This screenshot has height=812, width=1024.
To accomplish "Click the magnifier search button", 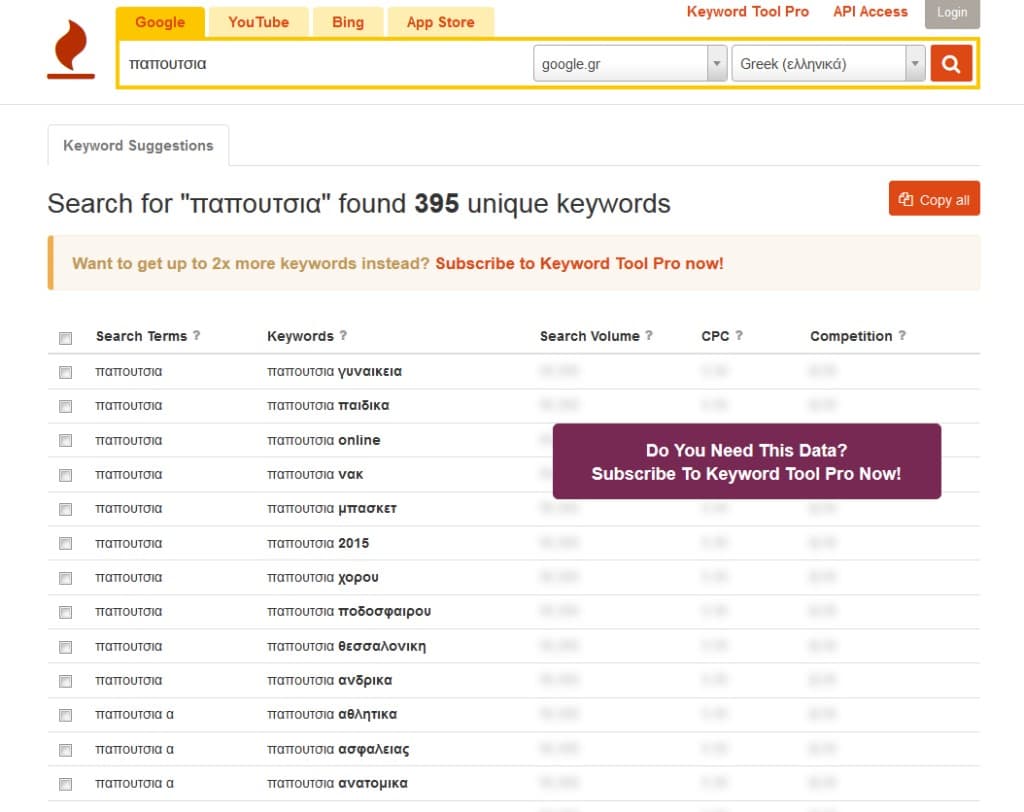I will [x=951, y=64].
